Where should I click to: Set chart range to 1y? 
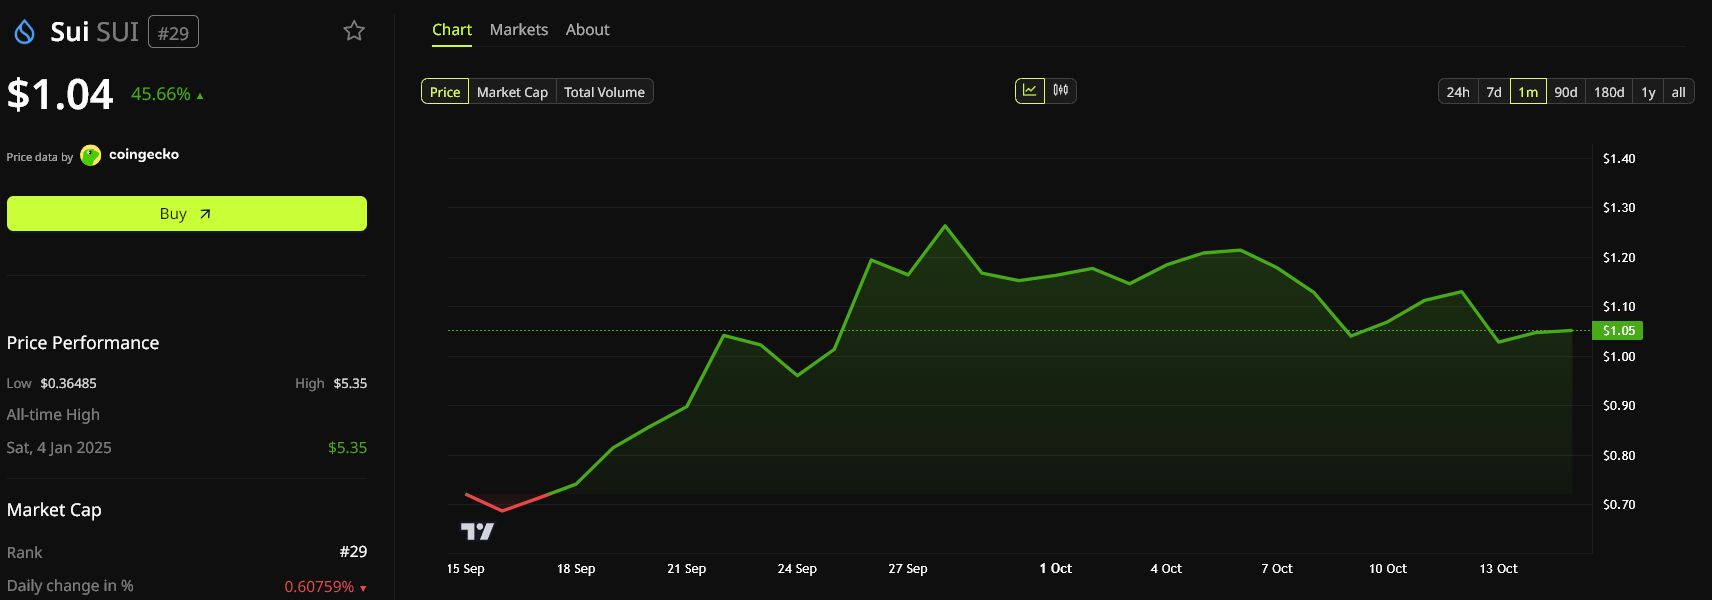tap(1648, 92)
